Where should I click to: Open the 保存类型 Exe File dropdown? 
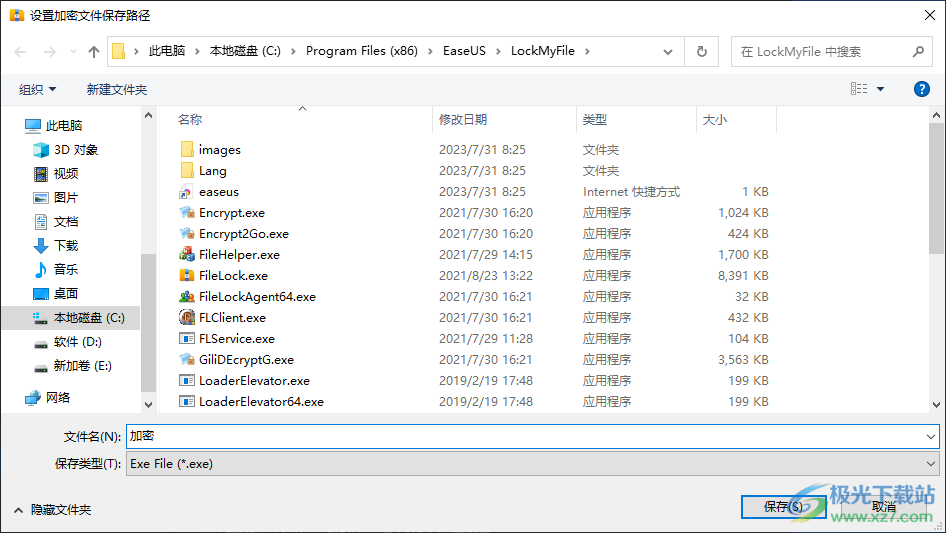tap(930, 464)
